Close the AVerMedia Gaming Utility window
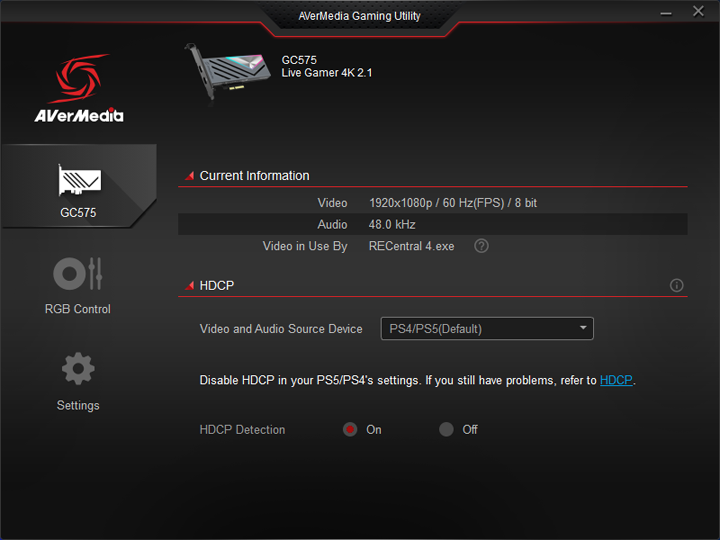Image resolution: width=720 pixels, height=540 pixels. [x=699, y=14]
